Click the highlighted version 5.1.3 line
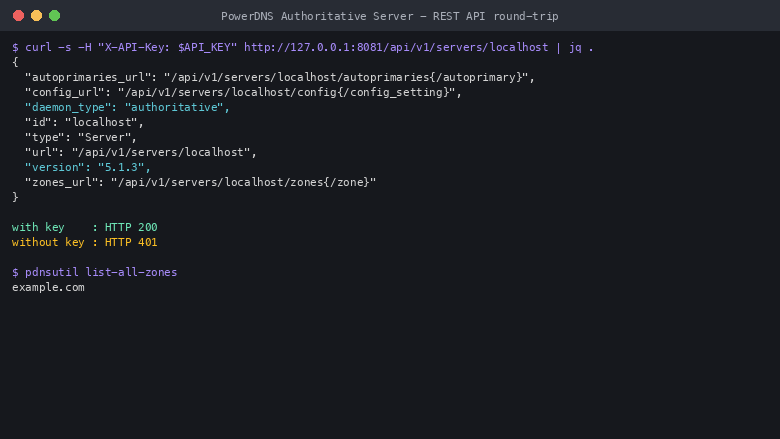This screenshot has height=439, width=780. click(88, 168)
